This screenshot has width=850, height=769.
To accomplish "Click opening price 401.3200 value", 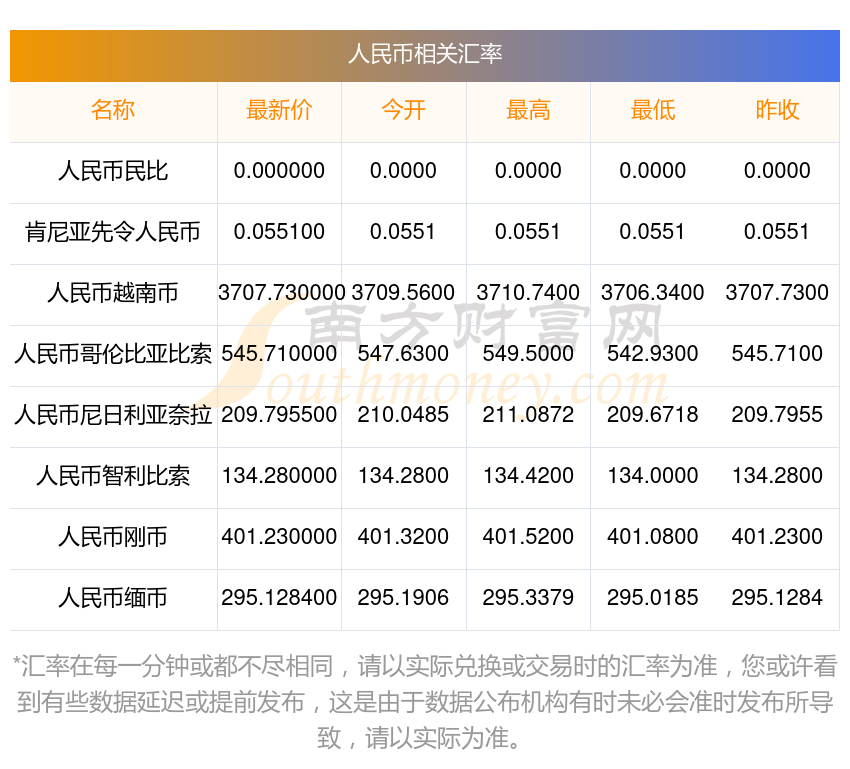I will click(x=403, y=537).
